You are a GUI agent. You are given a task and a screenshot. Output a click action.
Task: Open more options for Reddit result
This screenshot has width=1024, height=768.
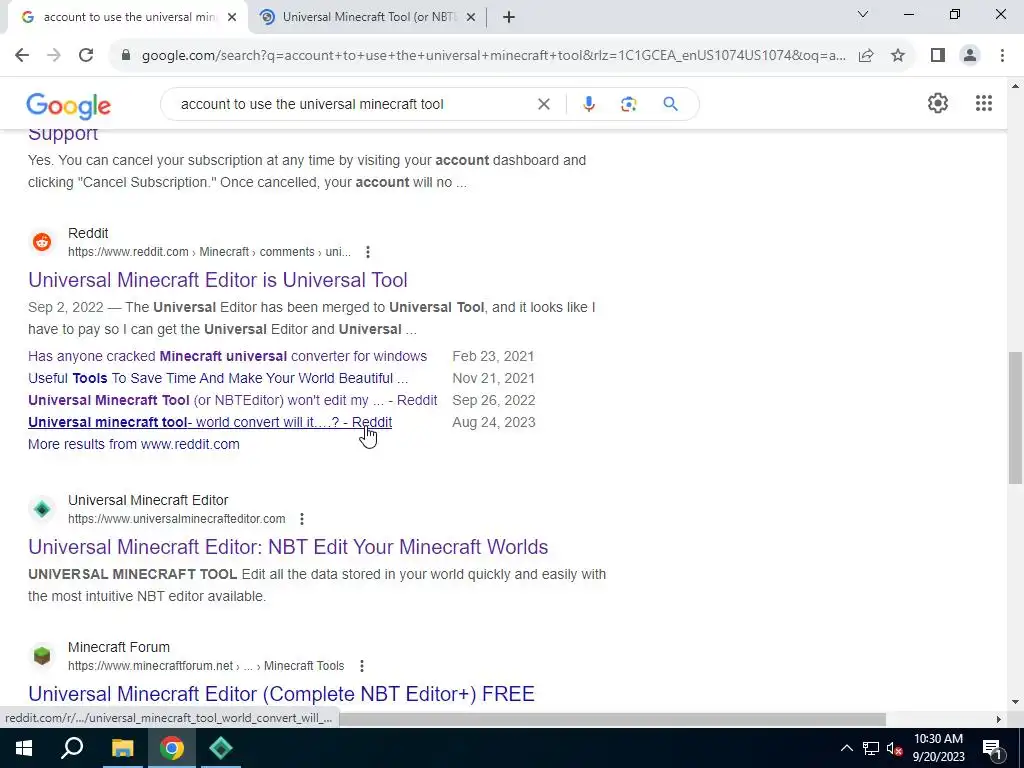pyautogui.click(x=368, y=252)
